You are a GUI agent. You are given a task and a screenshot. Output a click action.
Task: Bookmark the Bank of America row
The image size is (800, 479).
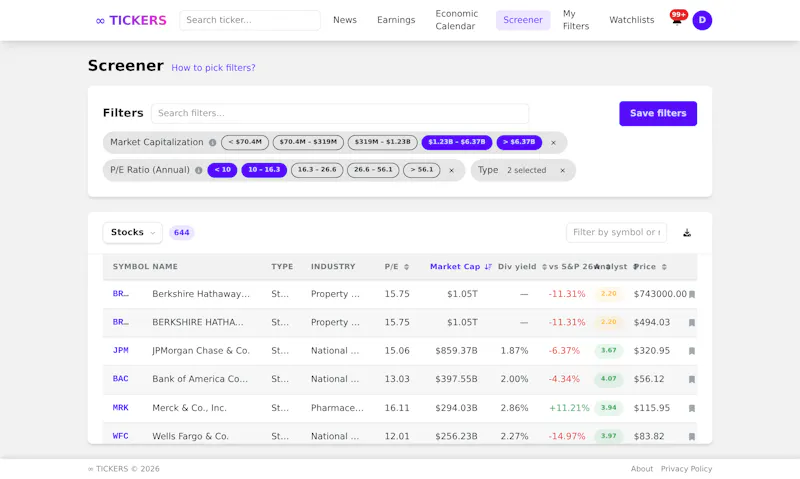click(692, 379)
